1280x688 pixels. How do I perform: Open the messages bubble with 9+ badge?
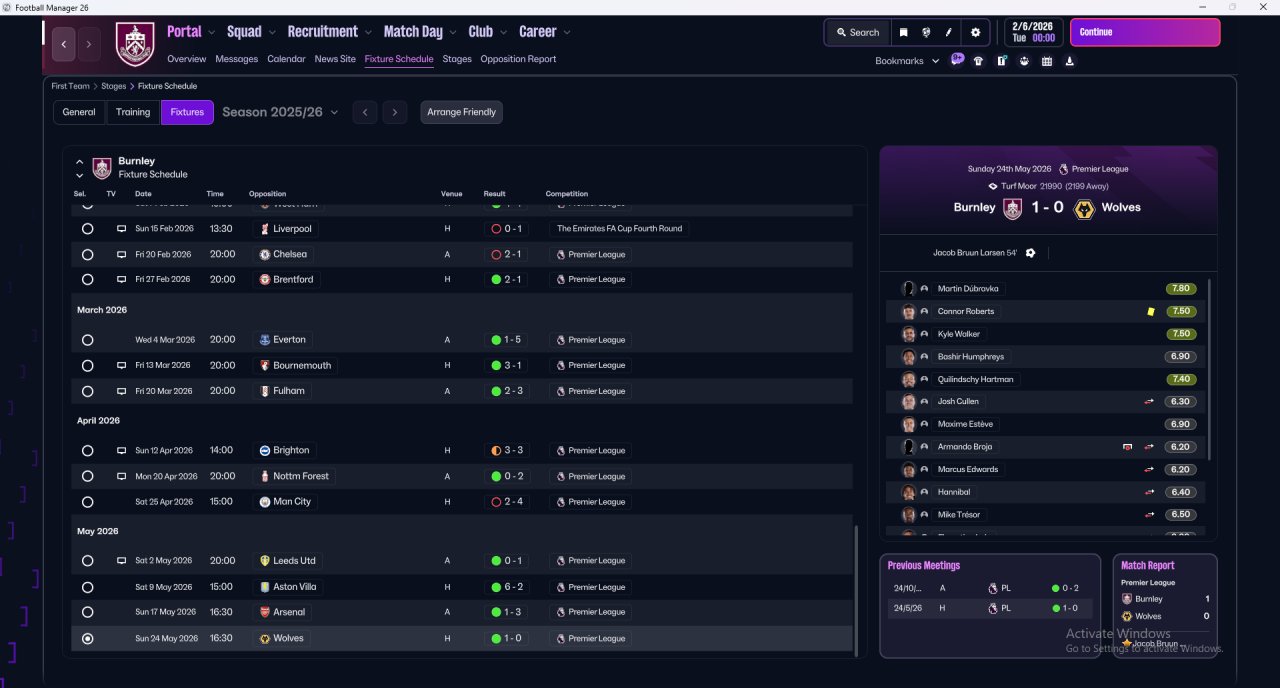[x=957, y=60]
